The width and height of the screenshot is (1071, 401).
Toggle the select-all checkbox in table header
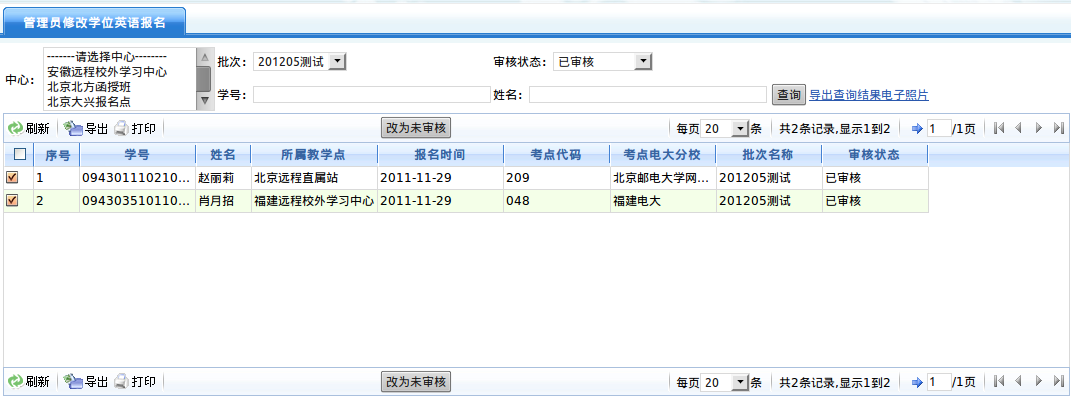pyautogui.click(x=19, y=155)
